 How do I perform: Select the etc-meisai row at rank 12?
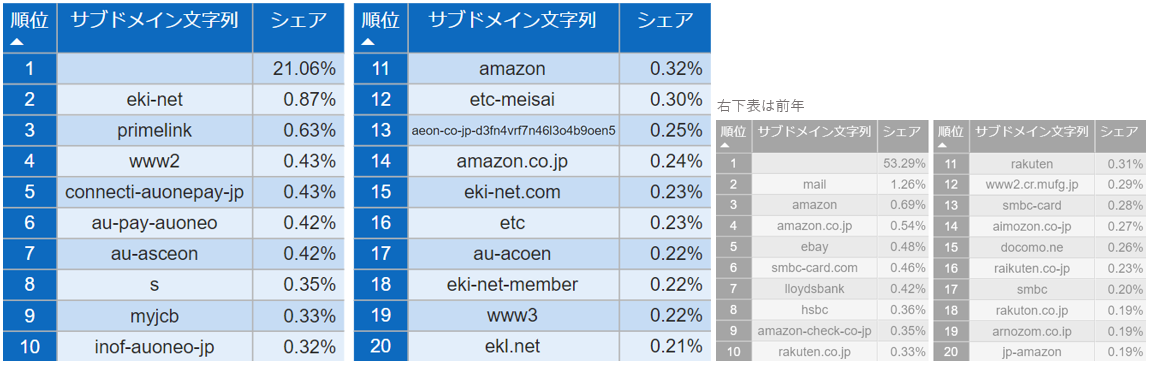coord(532,100)
